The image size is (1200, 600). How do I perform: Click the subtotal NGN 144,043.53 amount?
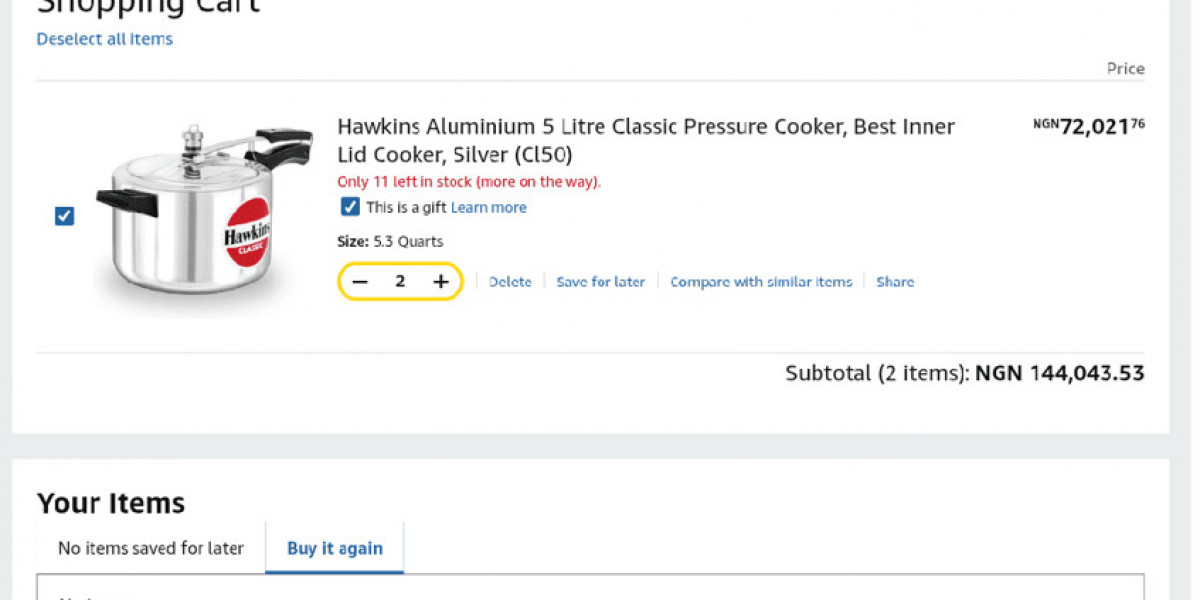pos(1060,373)
